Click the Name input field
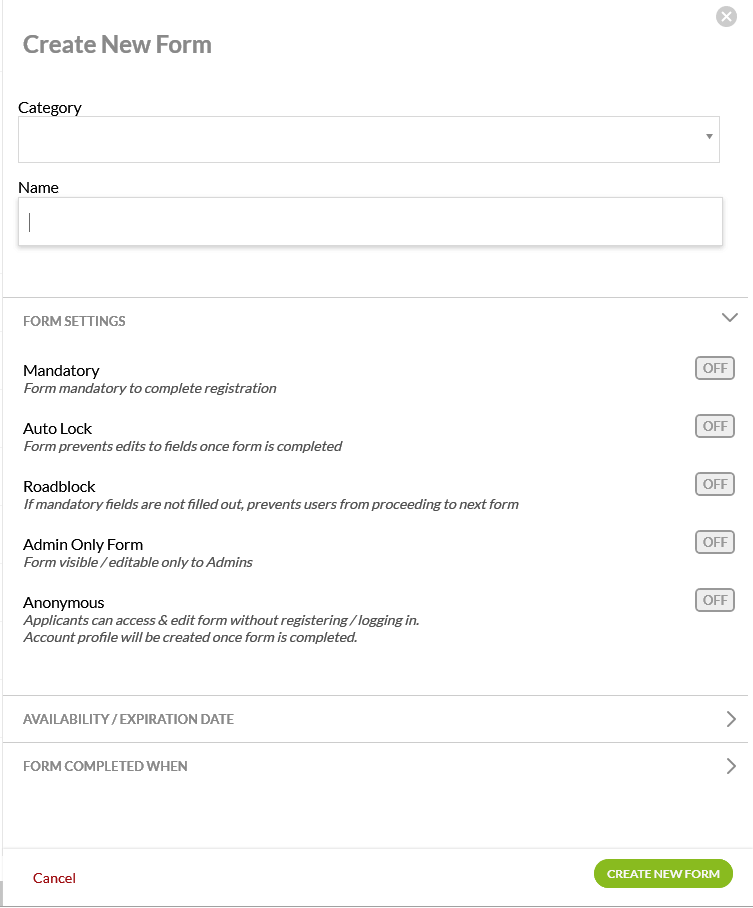Image resolution: width=753 pixels, height=908 pixels. pyautogui.click(x=370, y=222)
